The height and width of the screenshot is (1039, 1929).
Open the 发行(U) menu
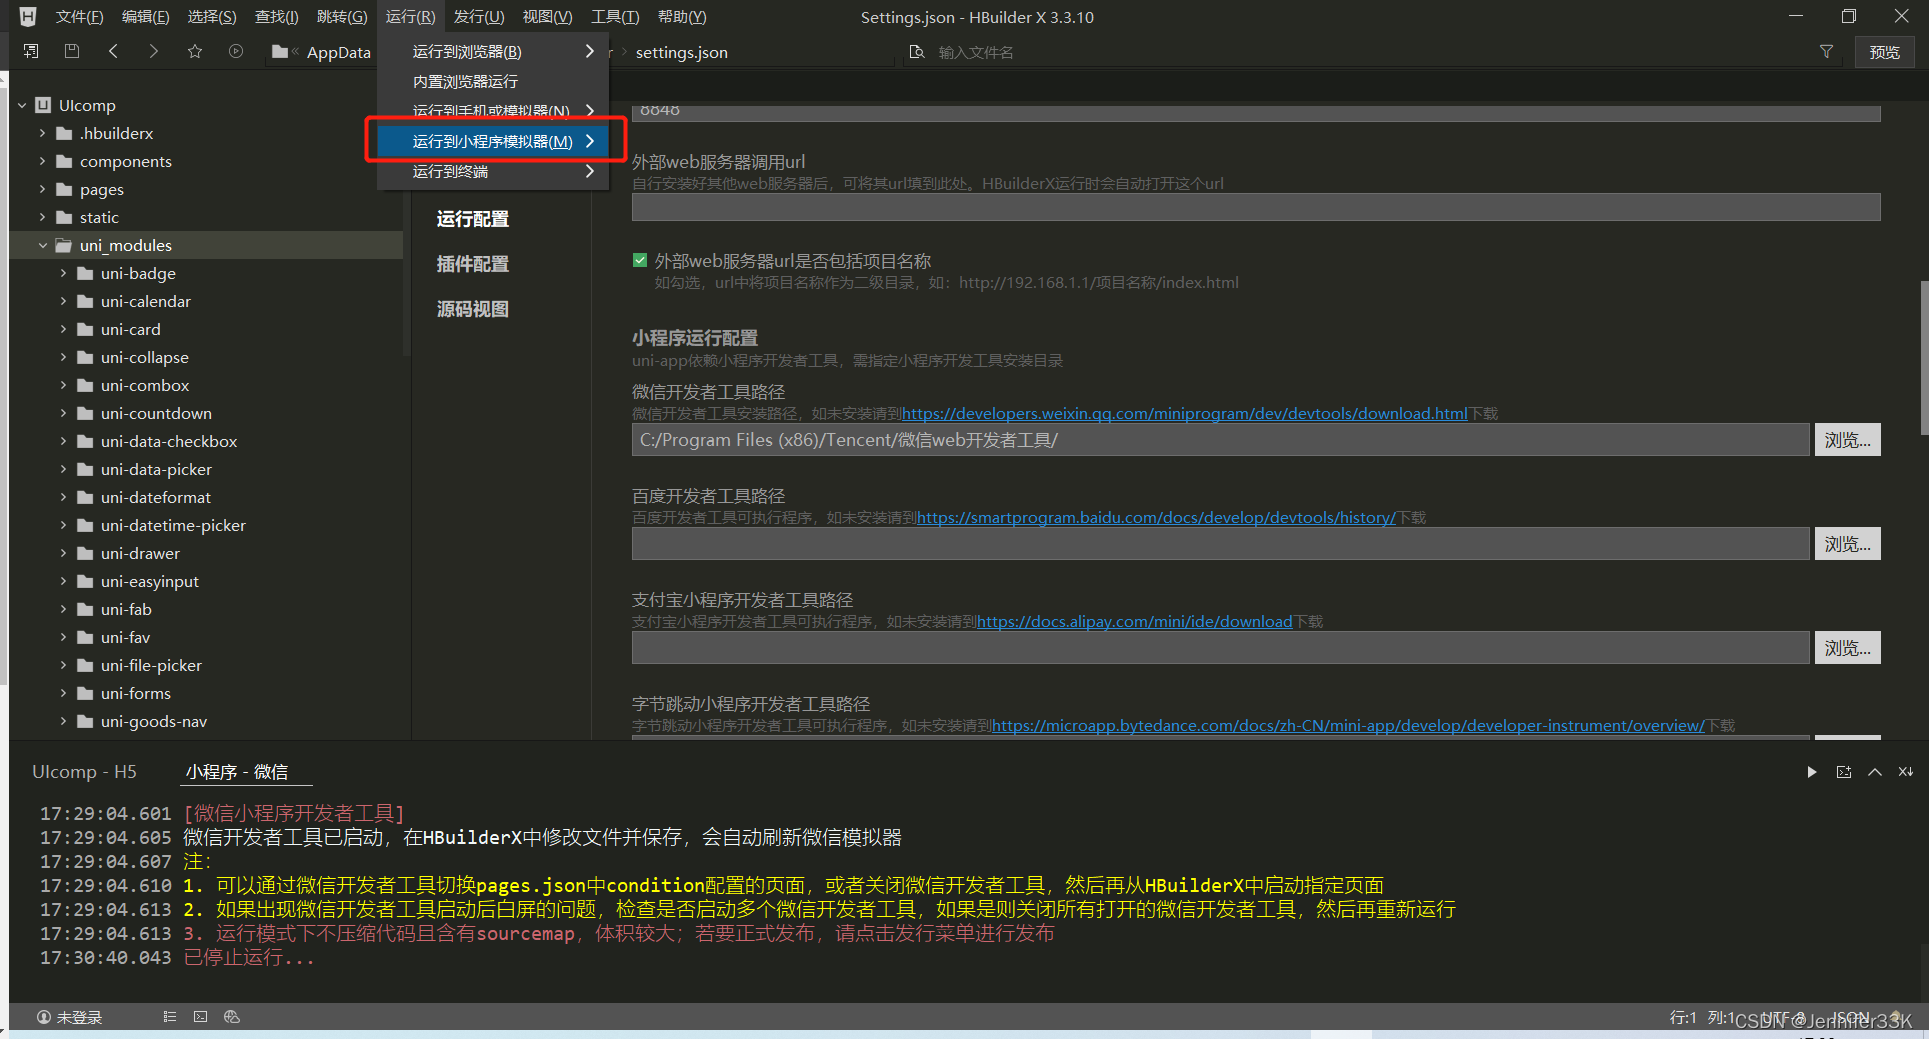[x=479, y=17]
